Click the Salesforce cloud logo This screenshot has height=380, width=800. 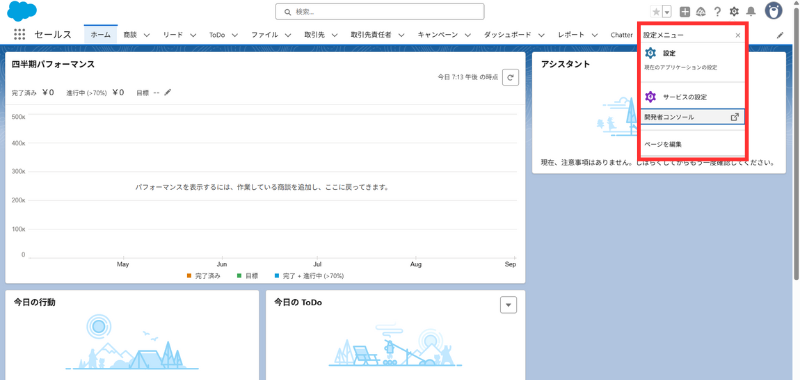click(22, 11)
